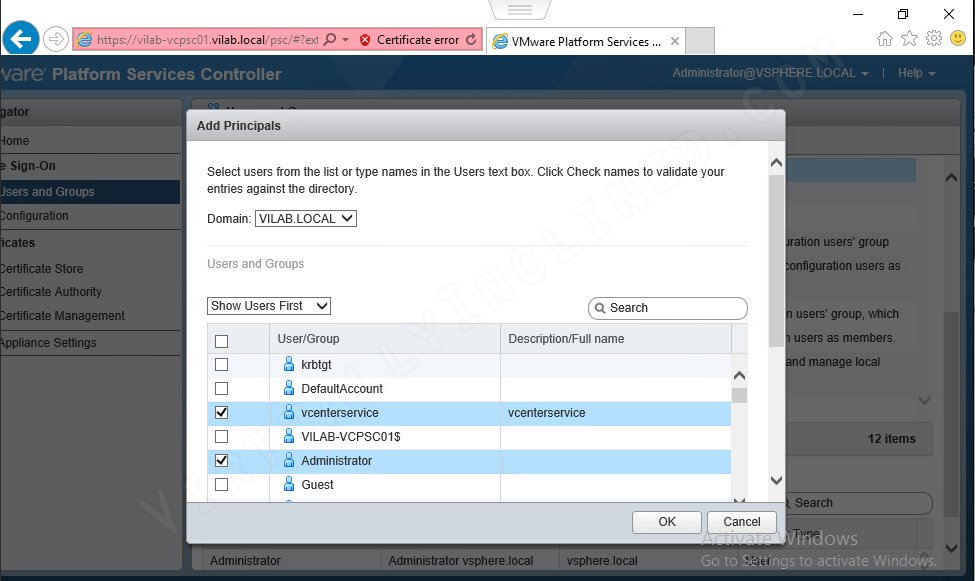Open the browser settings gear icon
This screenshot has width=975, height=581.
[x=934, y=39]
